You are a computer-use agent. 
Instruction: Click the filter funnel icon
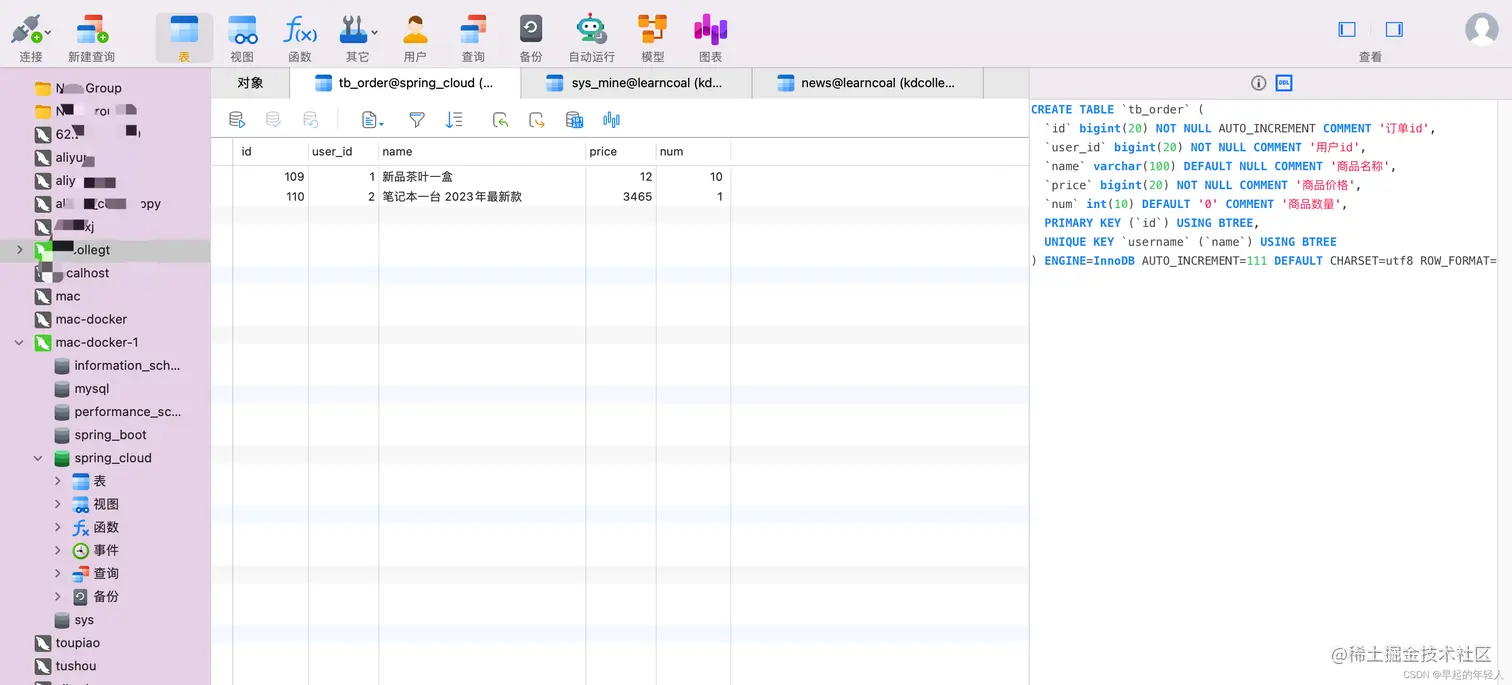click(x=417, y=120)
